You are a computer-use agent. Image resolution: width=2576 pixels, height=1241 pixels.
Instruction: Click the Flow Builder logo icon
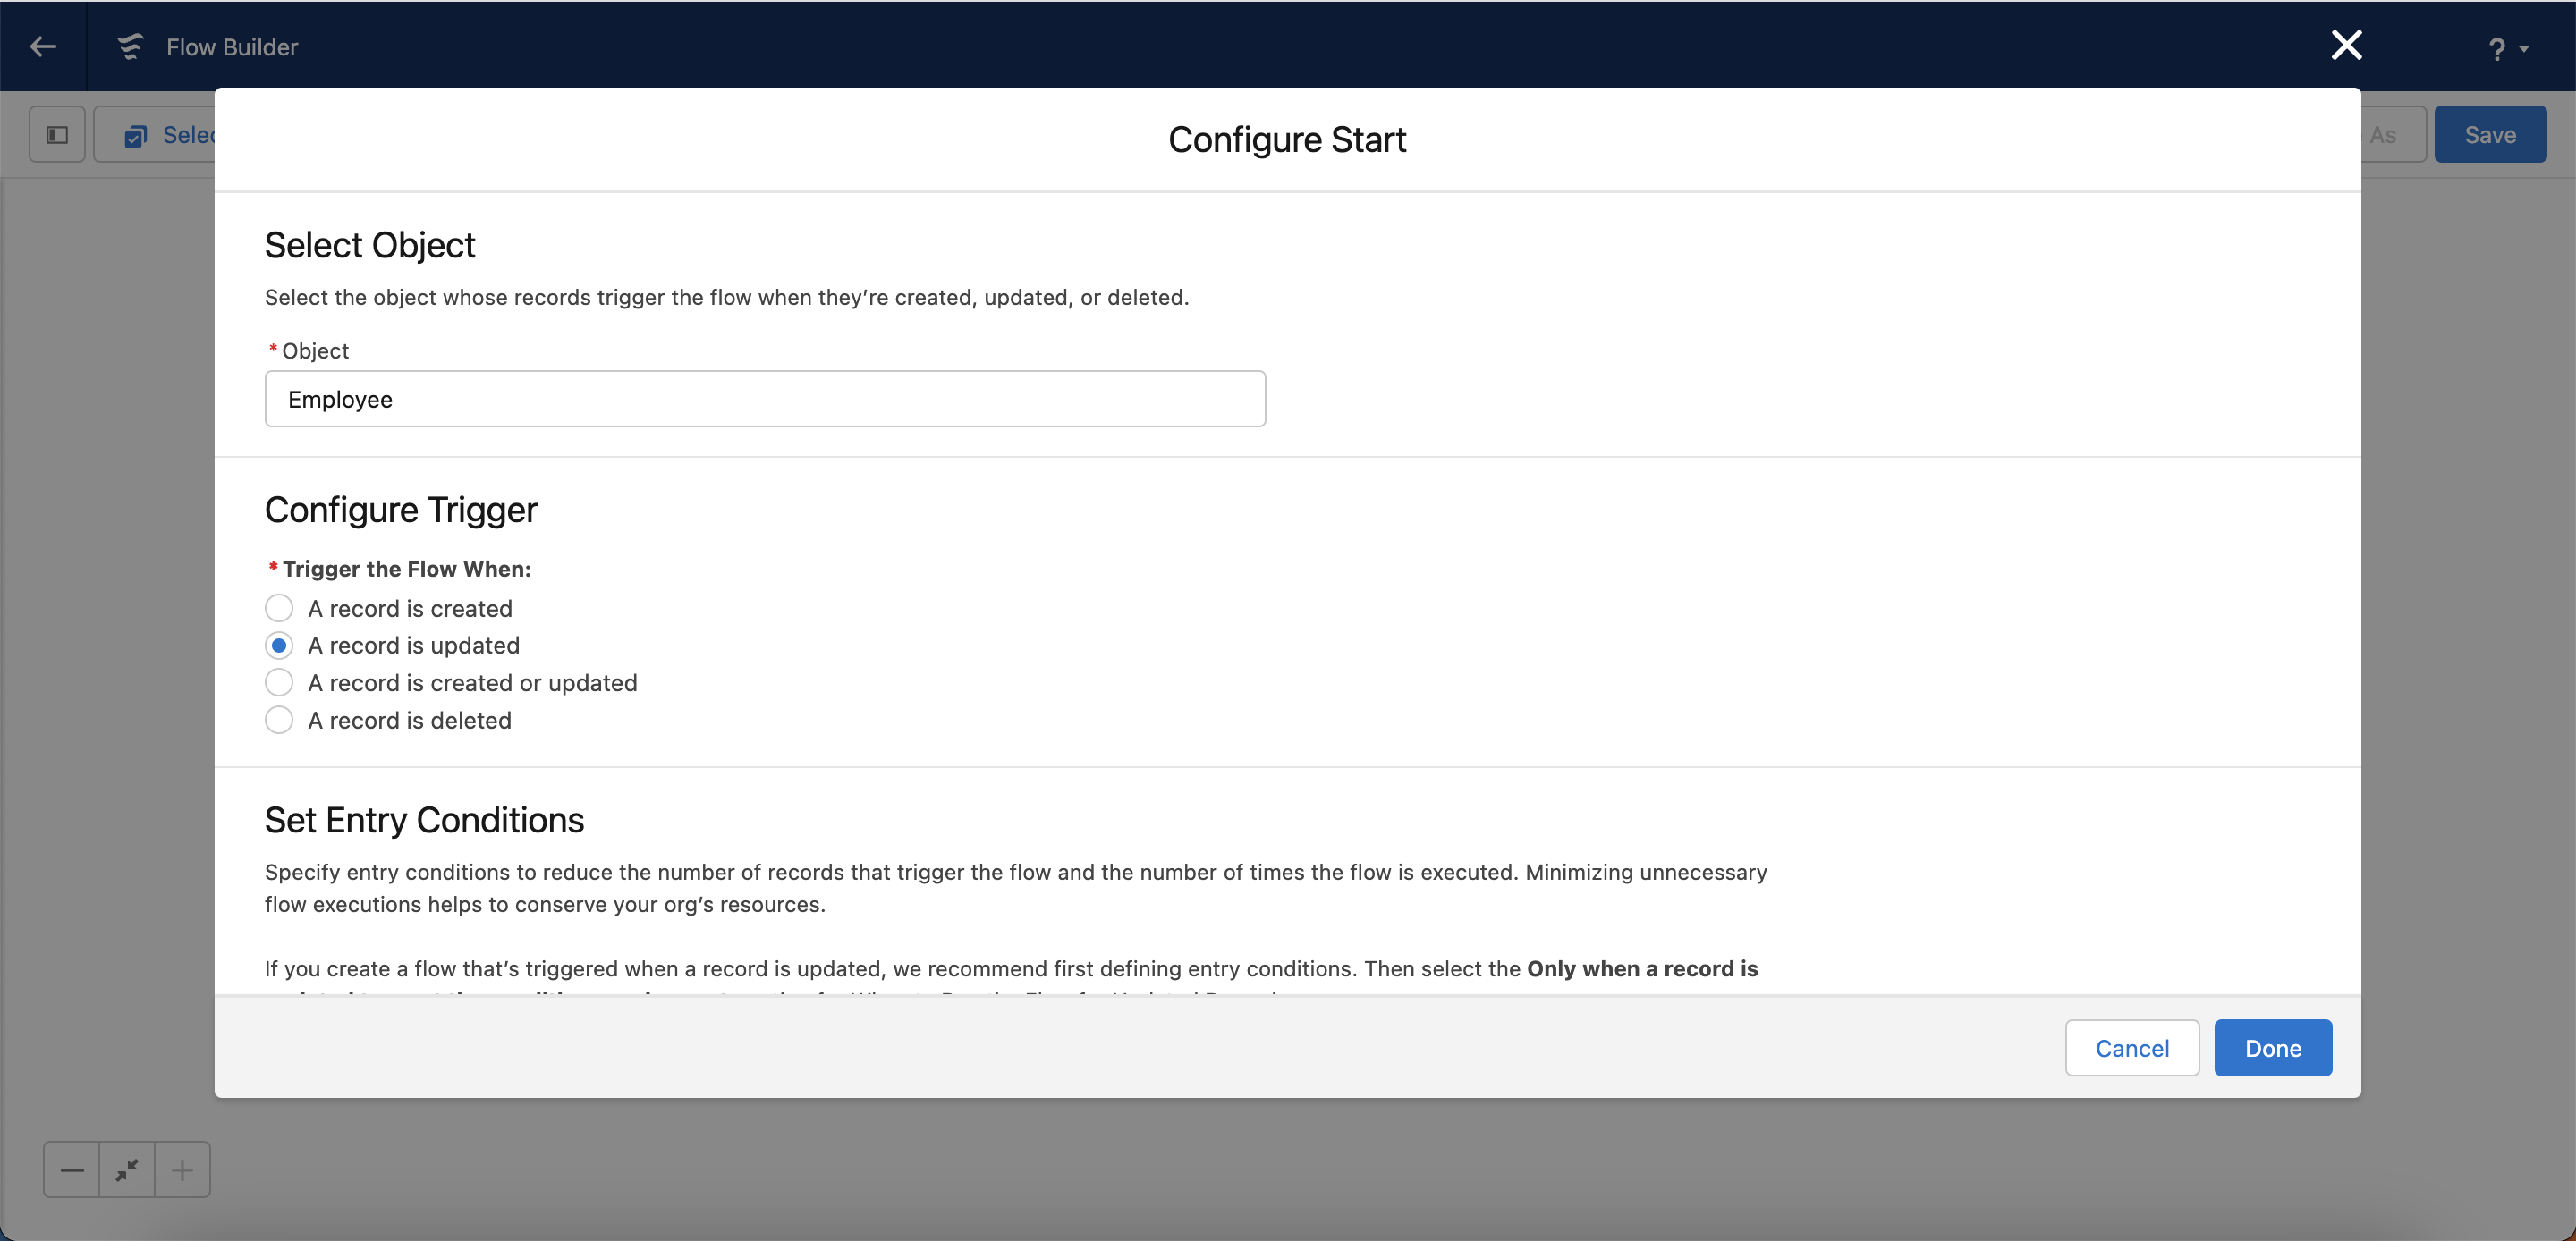pyautogui.click(x=130, y=46)
